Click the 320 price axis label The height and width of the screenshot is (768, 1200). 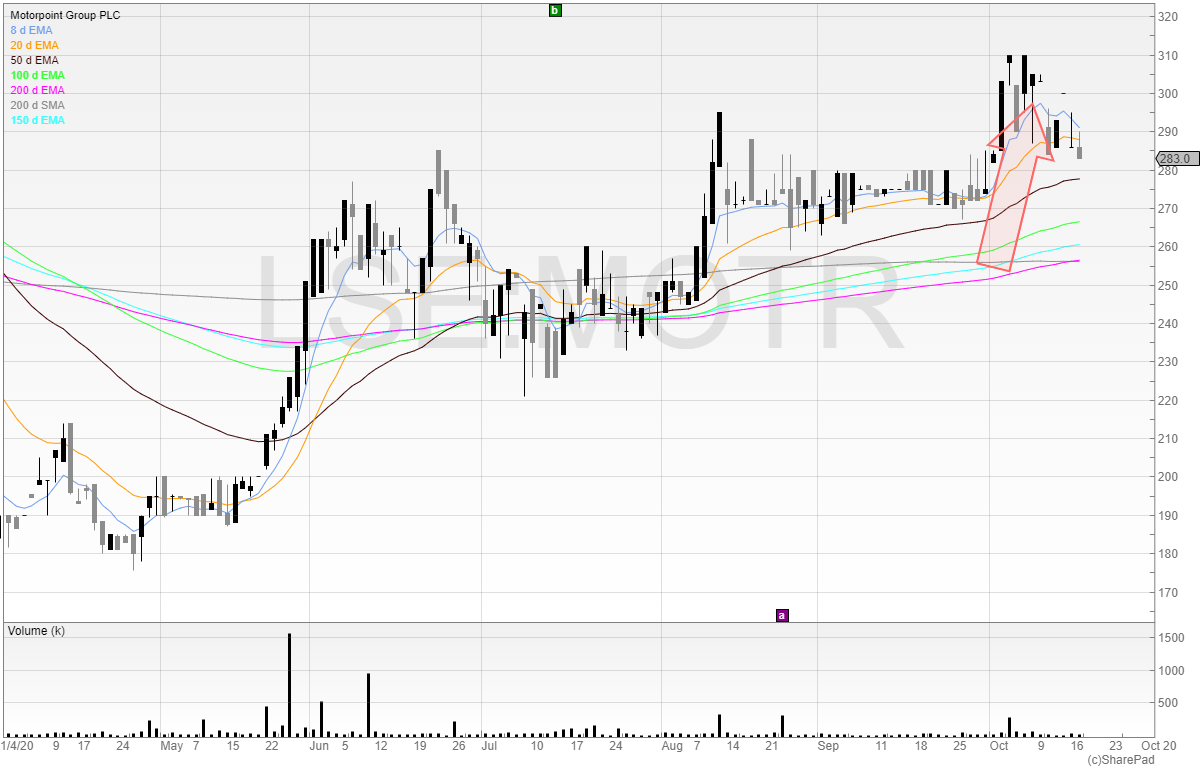point(1168,17)
